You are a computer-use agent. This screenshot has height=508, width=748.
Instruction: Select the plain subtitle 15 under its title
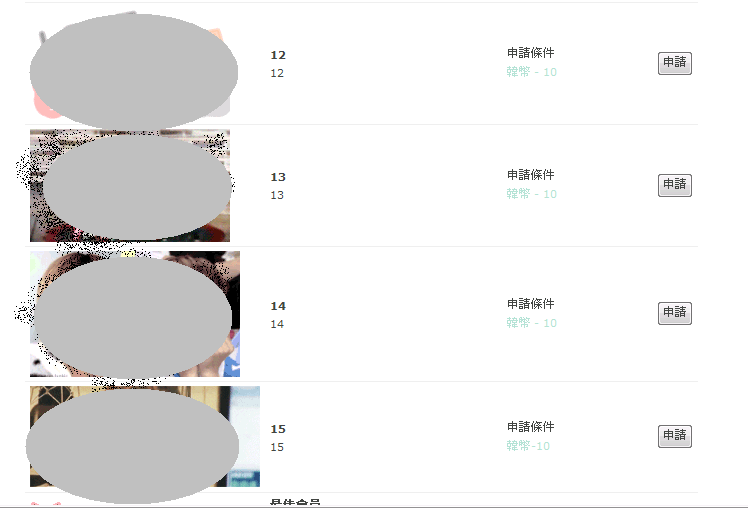pos(277,447)
